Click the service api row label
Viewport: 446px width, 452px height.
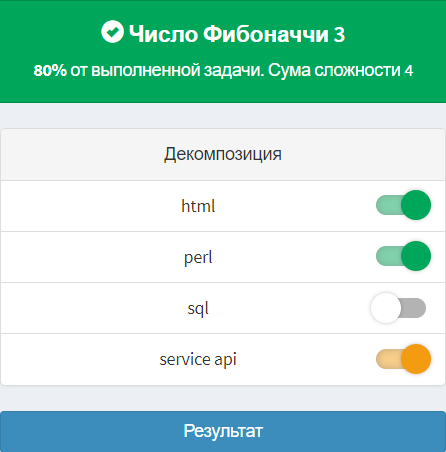click(198, 359)
